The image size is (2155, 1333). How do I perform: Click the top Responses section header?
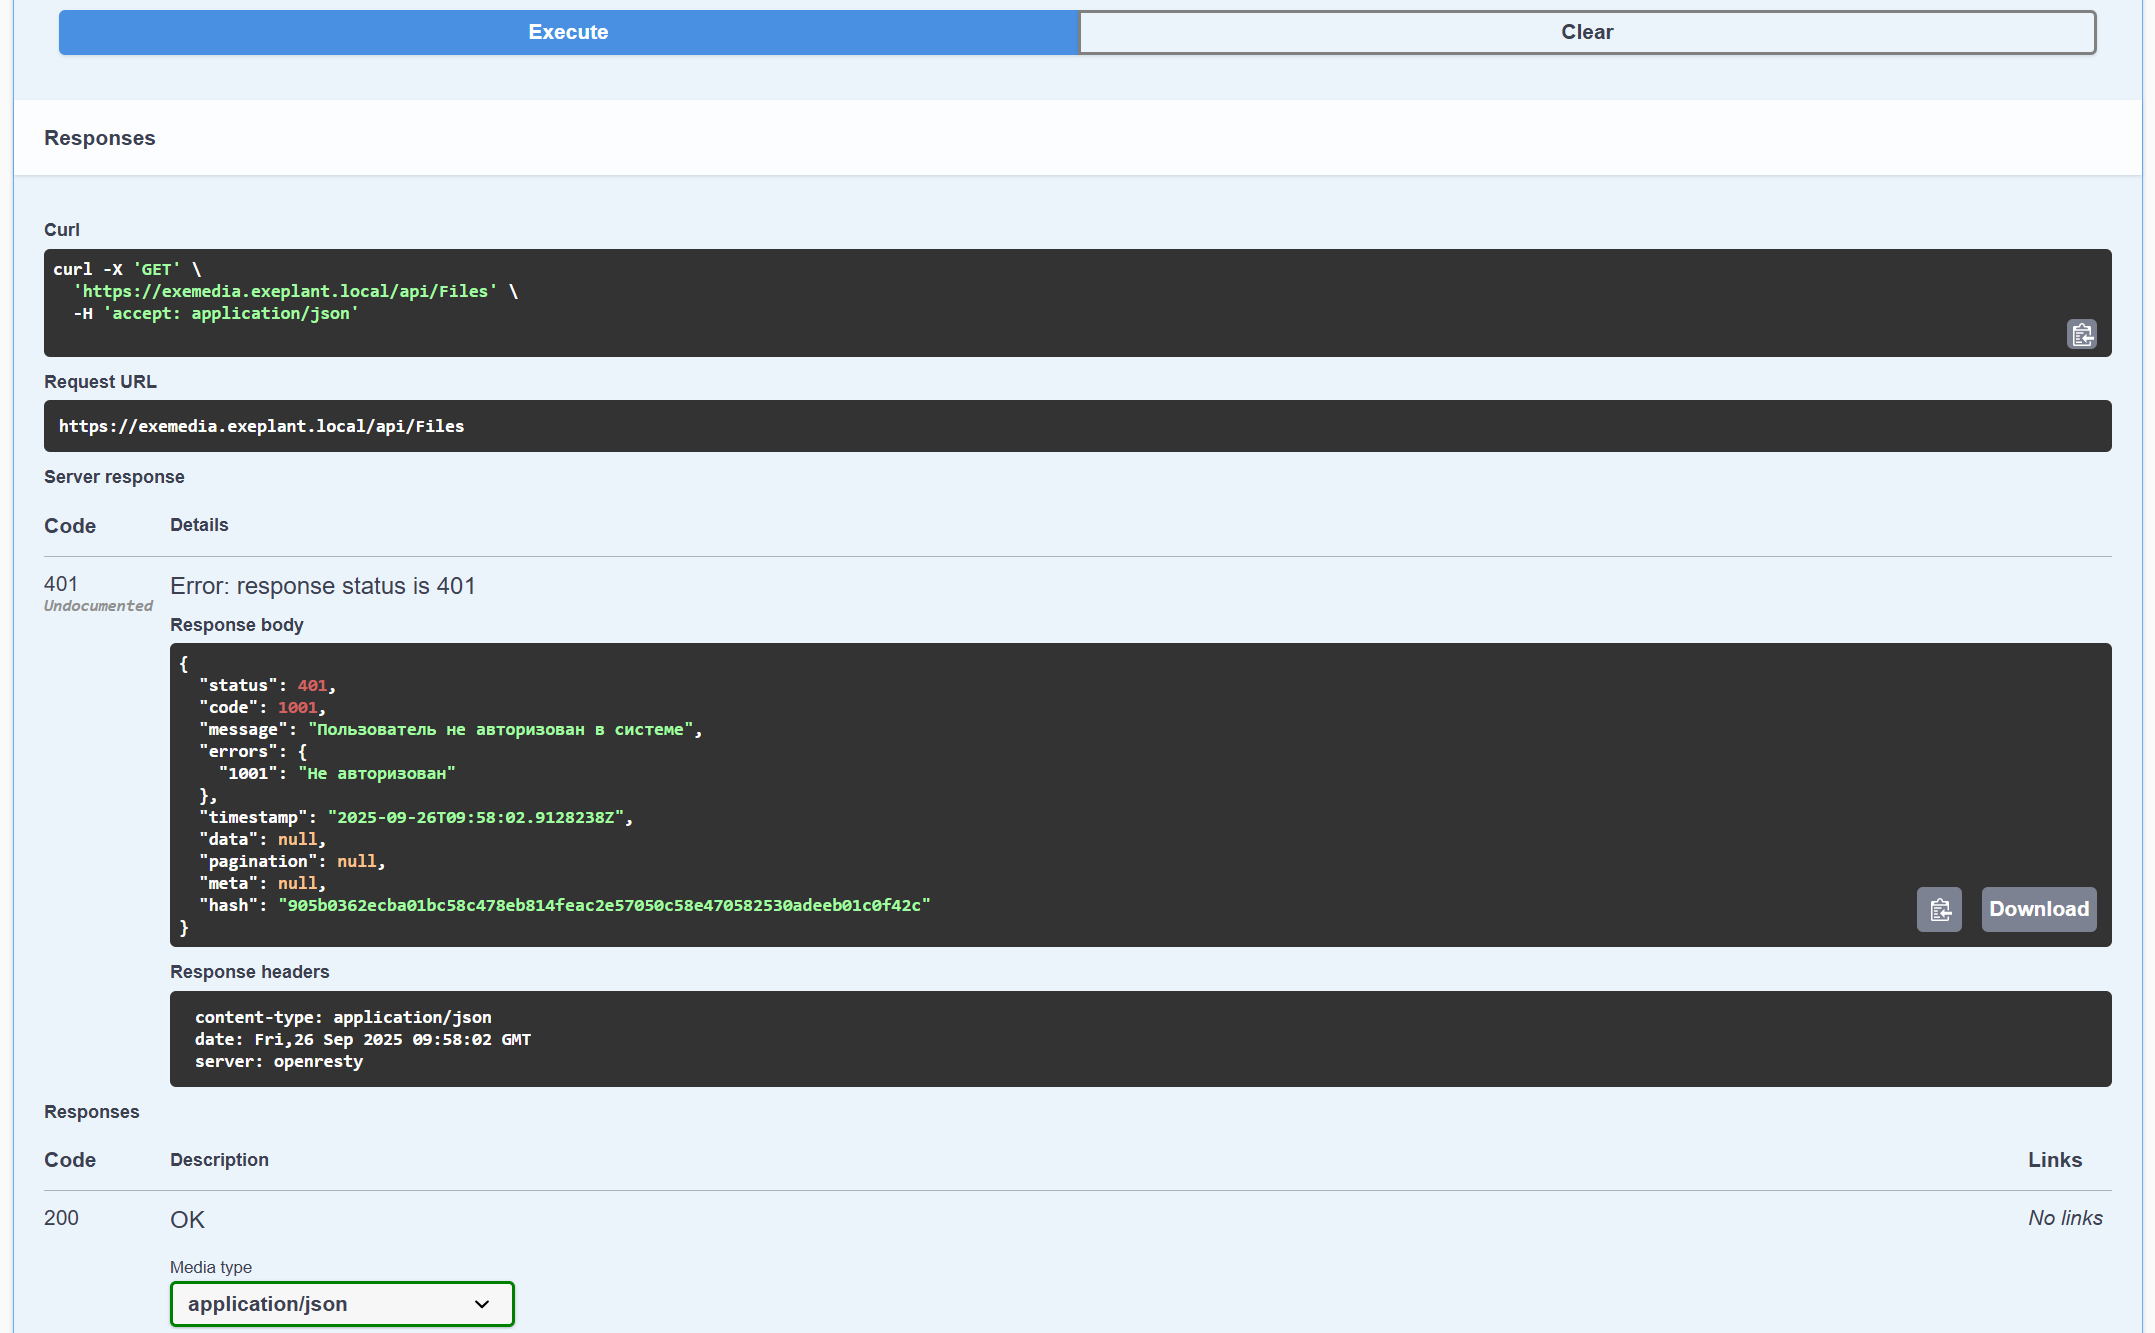click(x=100, y=138)
